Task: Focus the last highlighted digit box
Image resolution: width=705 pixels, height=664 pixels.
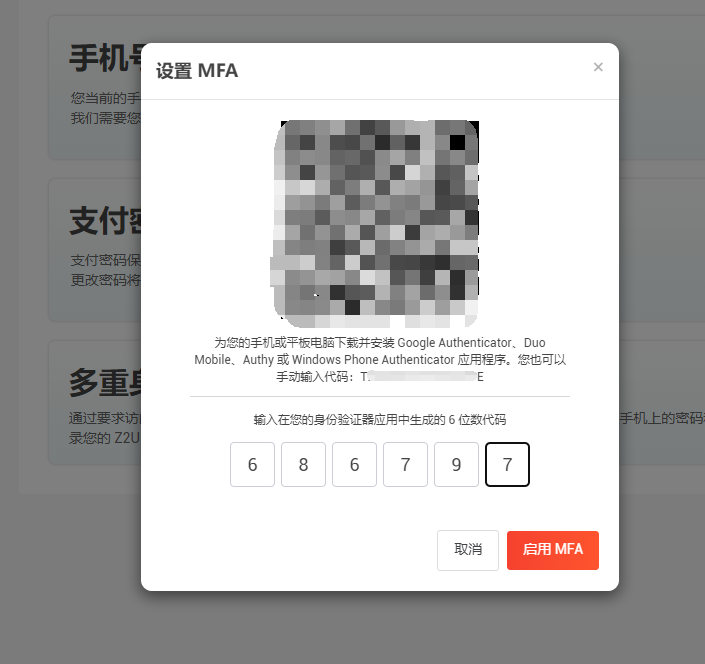Action: [507, 464]
